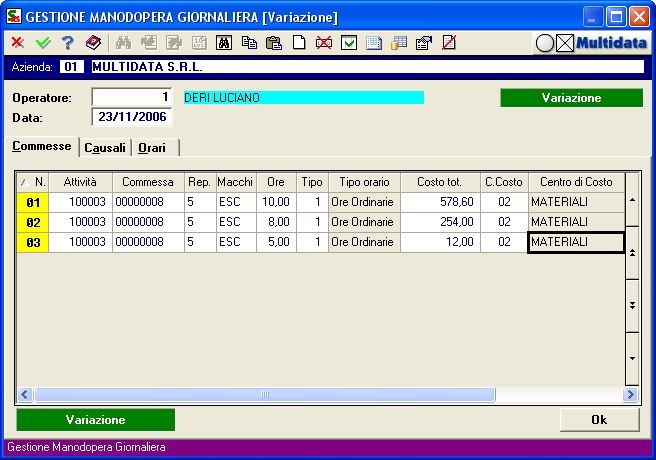Click the green checkmark confirm icon

click(x=43, y=43)
